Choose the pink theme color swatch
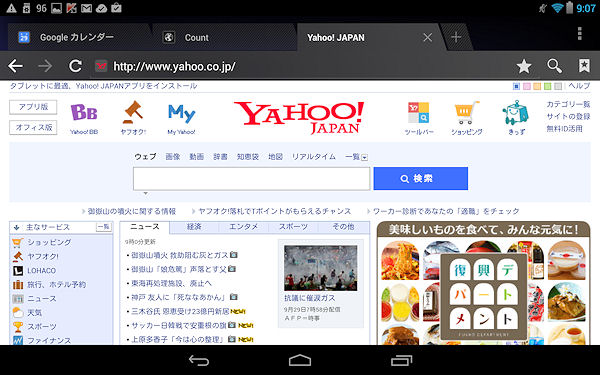Viewport: 600px width, 375px height. click(x=527, y=86)
